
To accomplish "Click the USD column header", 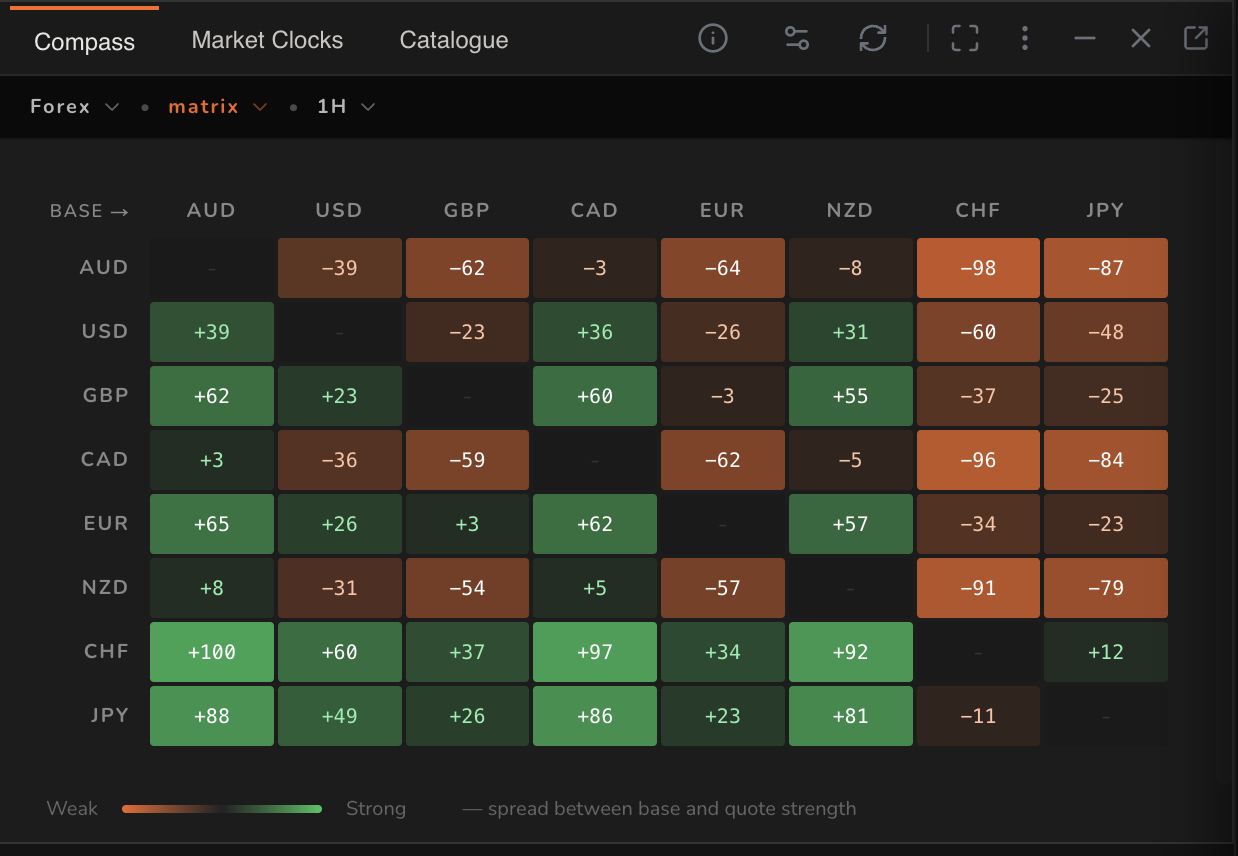I will (339, 211).
